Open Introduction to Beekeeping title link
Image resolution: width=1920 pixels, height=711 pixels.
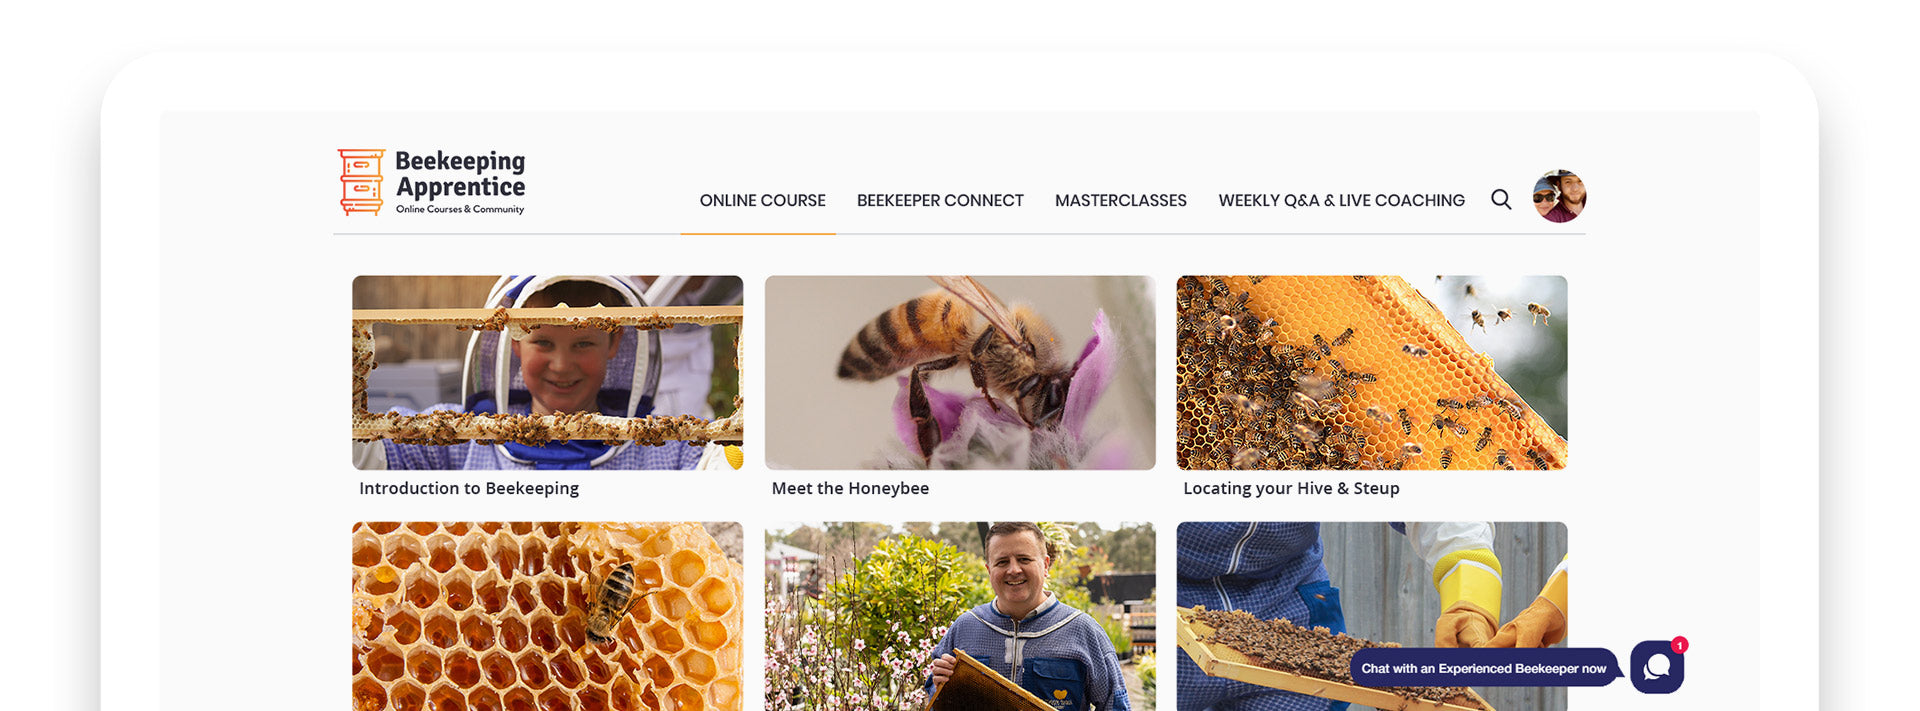[469, 488]
